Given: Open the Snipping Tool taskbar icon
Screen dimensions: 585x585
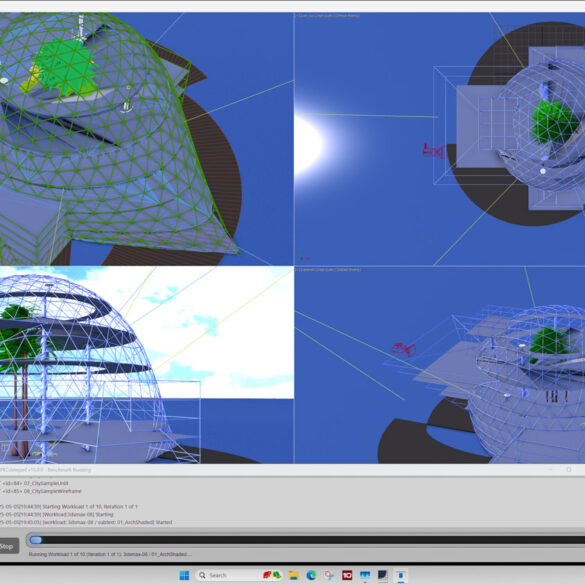Looking at the screenshot, I should (x=329, y=575).
